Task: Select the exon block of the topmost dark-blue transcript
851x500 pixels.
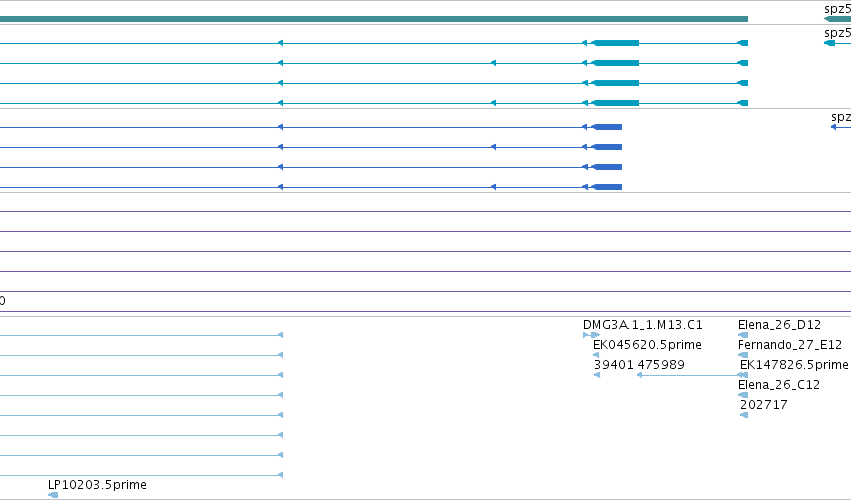Action: point(606,127)
